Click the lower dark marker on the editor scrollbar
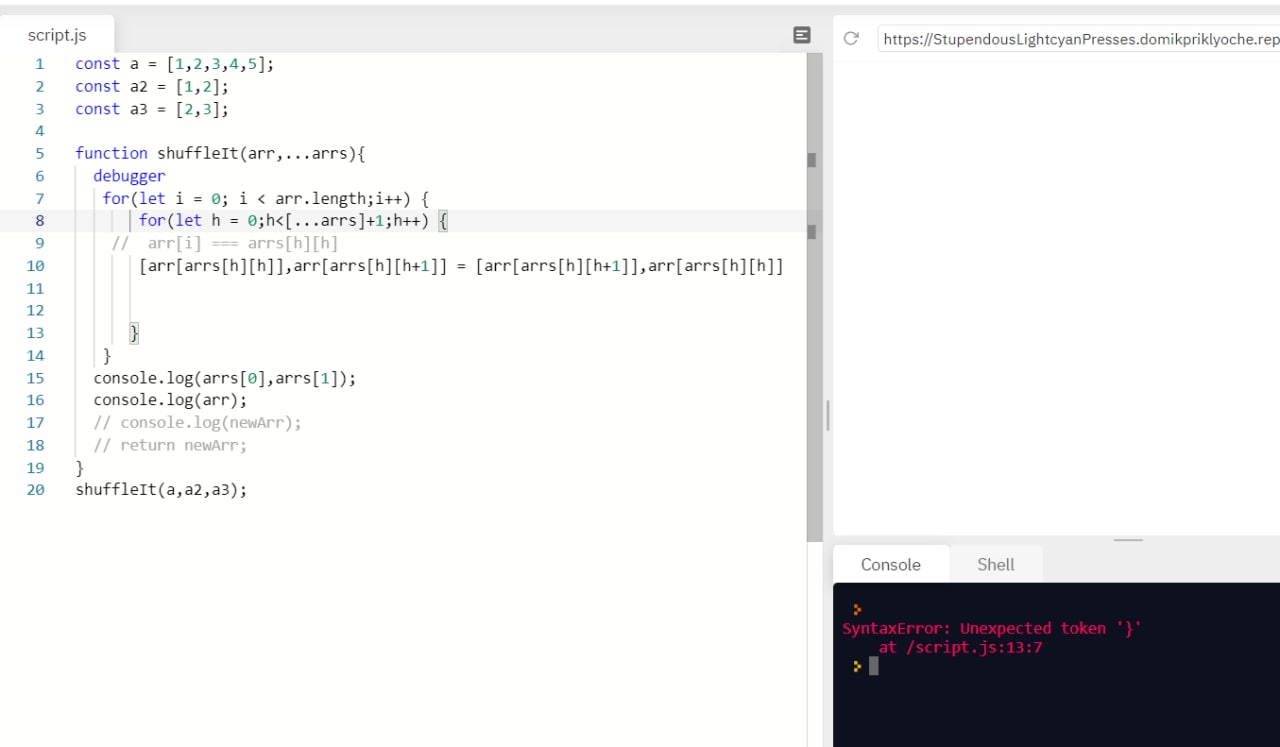Image resolution: width=1280 pixels, height=747 pixels. coord(811,232)
